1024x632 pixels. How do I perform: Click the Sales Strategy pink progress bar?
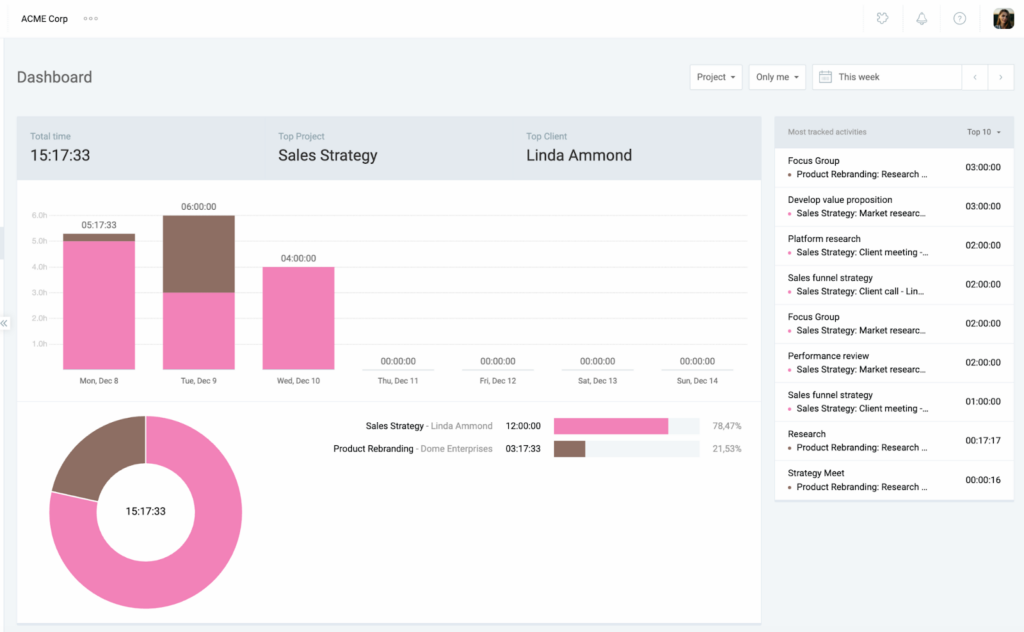tap(611, 426)
